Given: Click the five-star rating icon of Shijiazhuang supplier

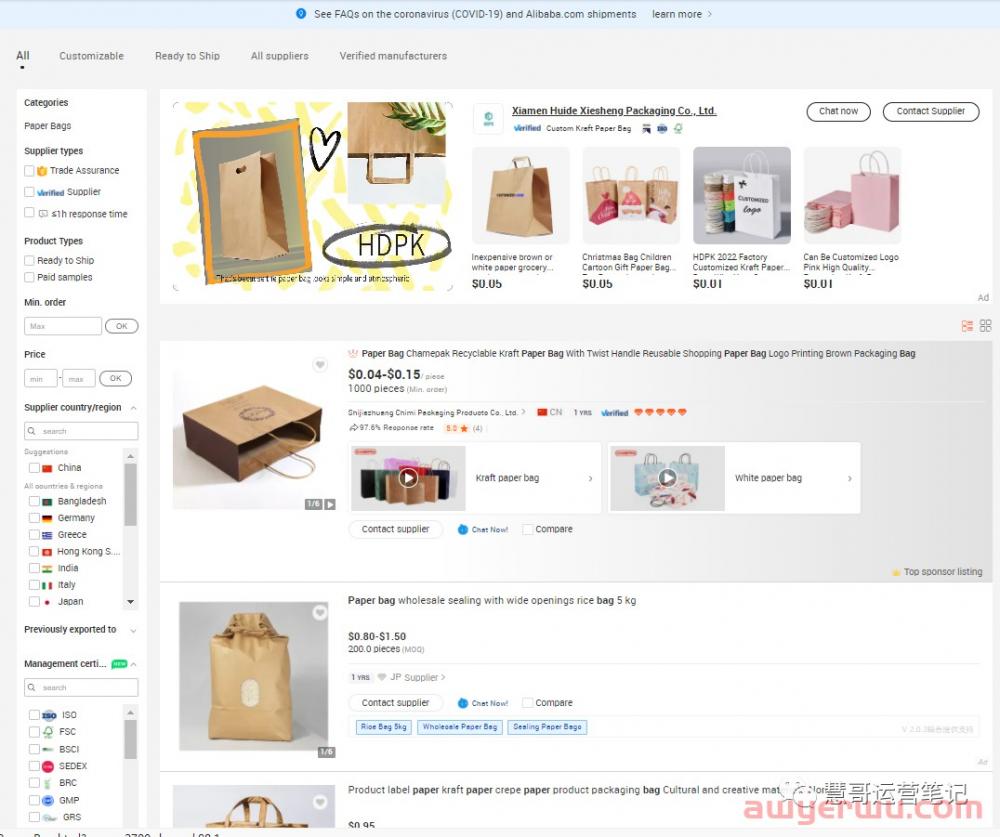Looking at the screenshot, I should coord(659,412).
